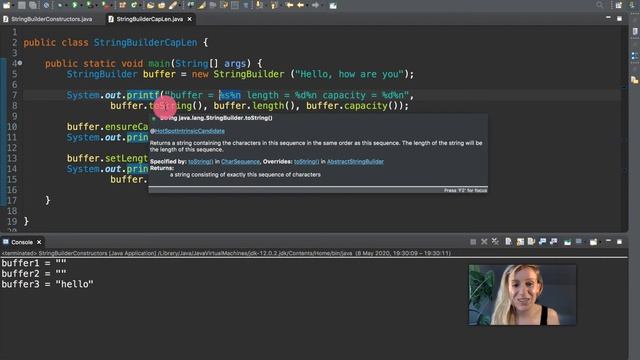Click the Pin Editor icon in toolbar
The height and width of the screenshot is (360, 640).
pyautogui.click(x=333, y=5)
